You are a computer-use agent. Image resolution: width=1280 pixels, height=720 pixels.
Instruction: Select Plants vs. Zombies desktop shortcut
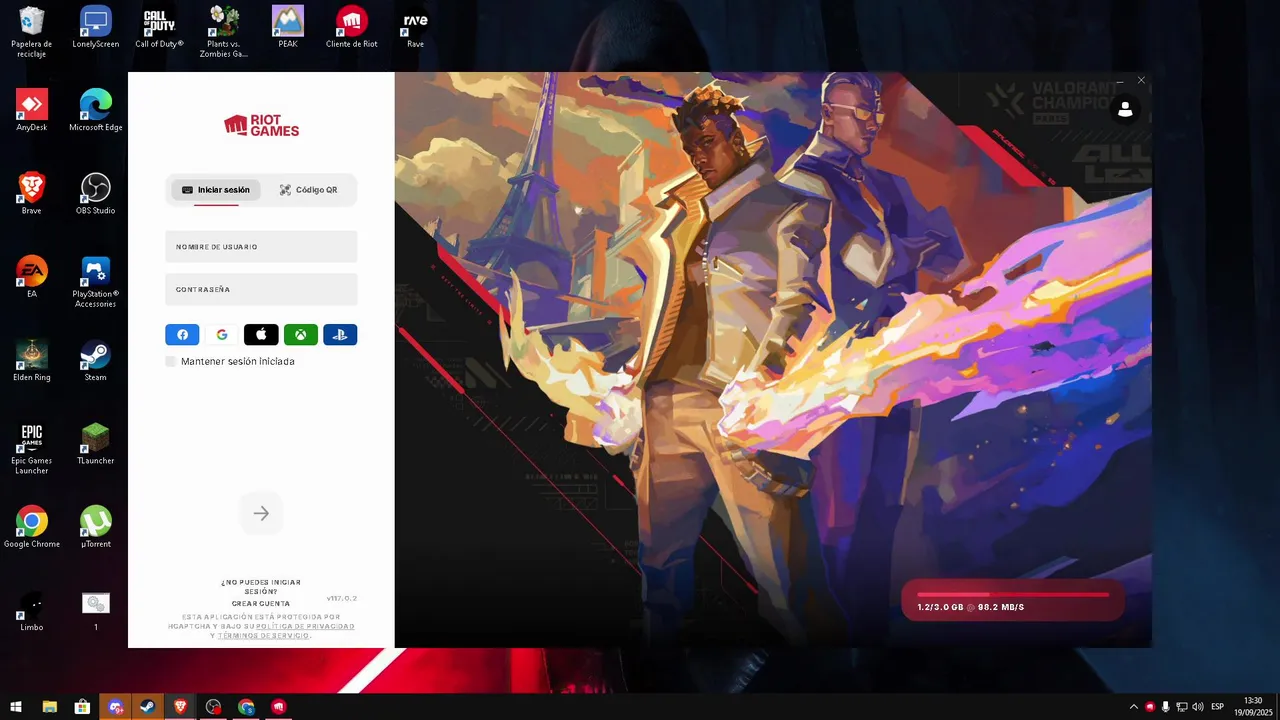(x=224, y=31)
